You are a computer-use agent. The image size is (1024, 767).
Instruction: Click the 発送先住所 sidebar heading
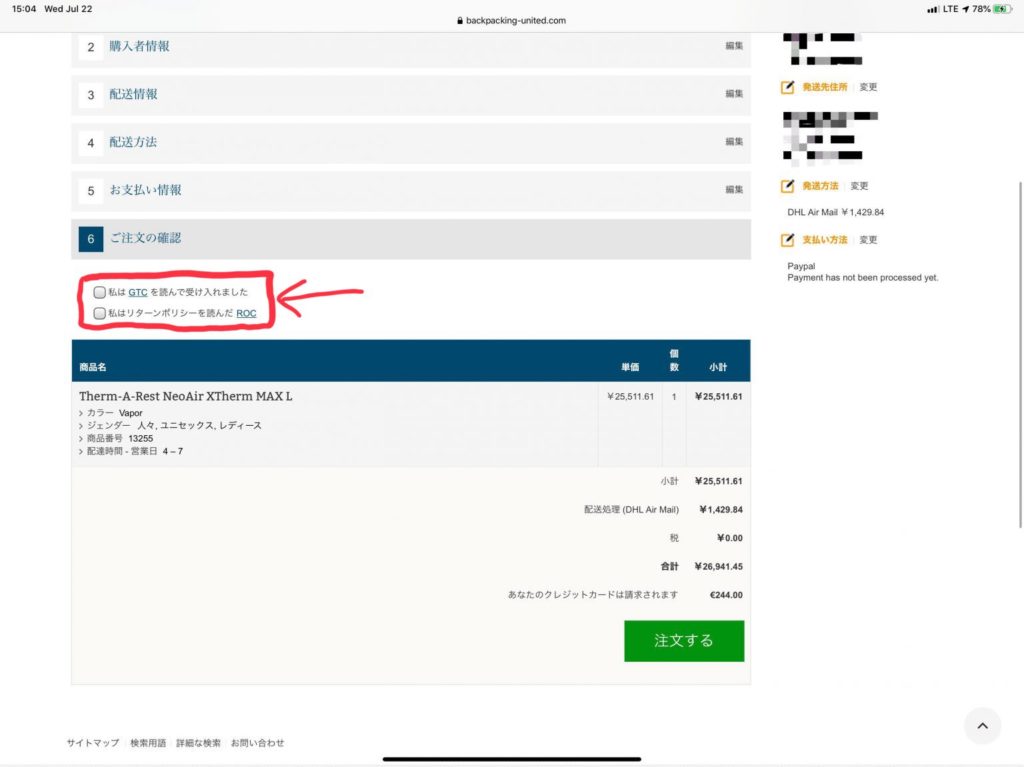pyautogui.click(x=824, y=87)
